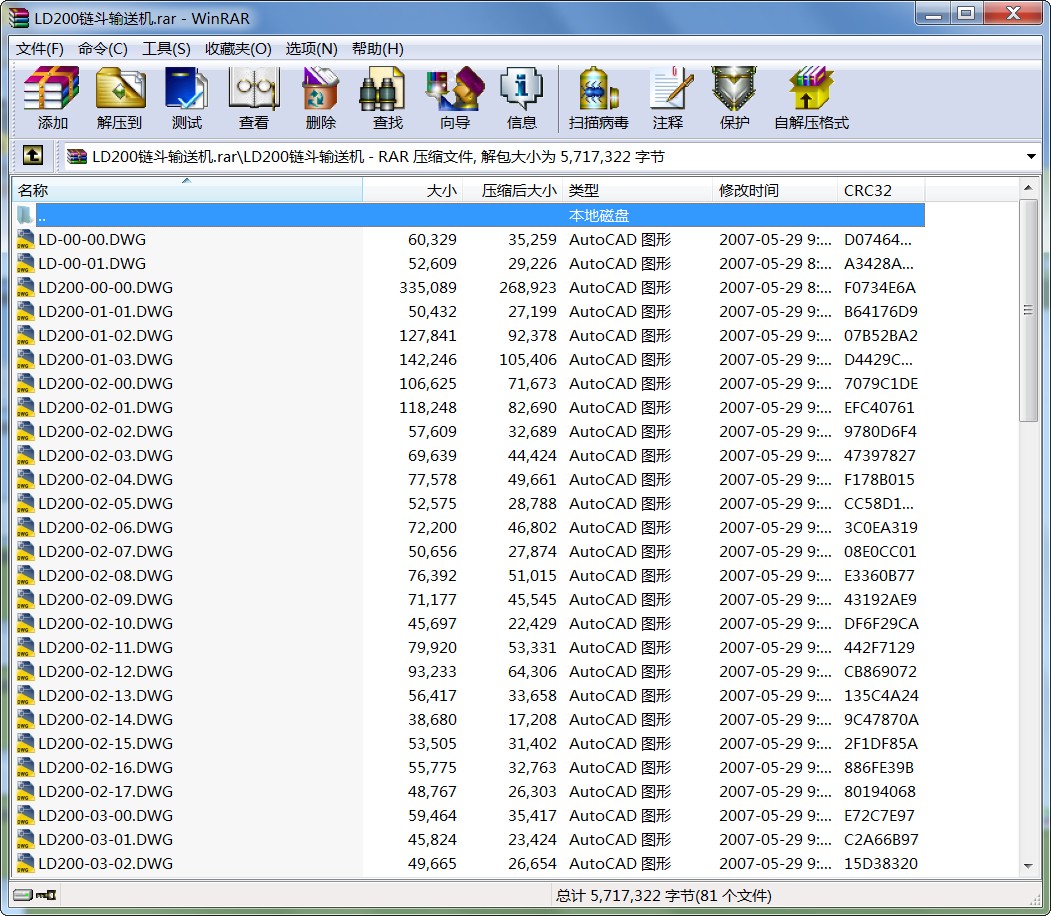Click the scrollbar down arrow
This screenshot has width=1051, height=916.
pyautogui.click(x=1029, y=866)
